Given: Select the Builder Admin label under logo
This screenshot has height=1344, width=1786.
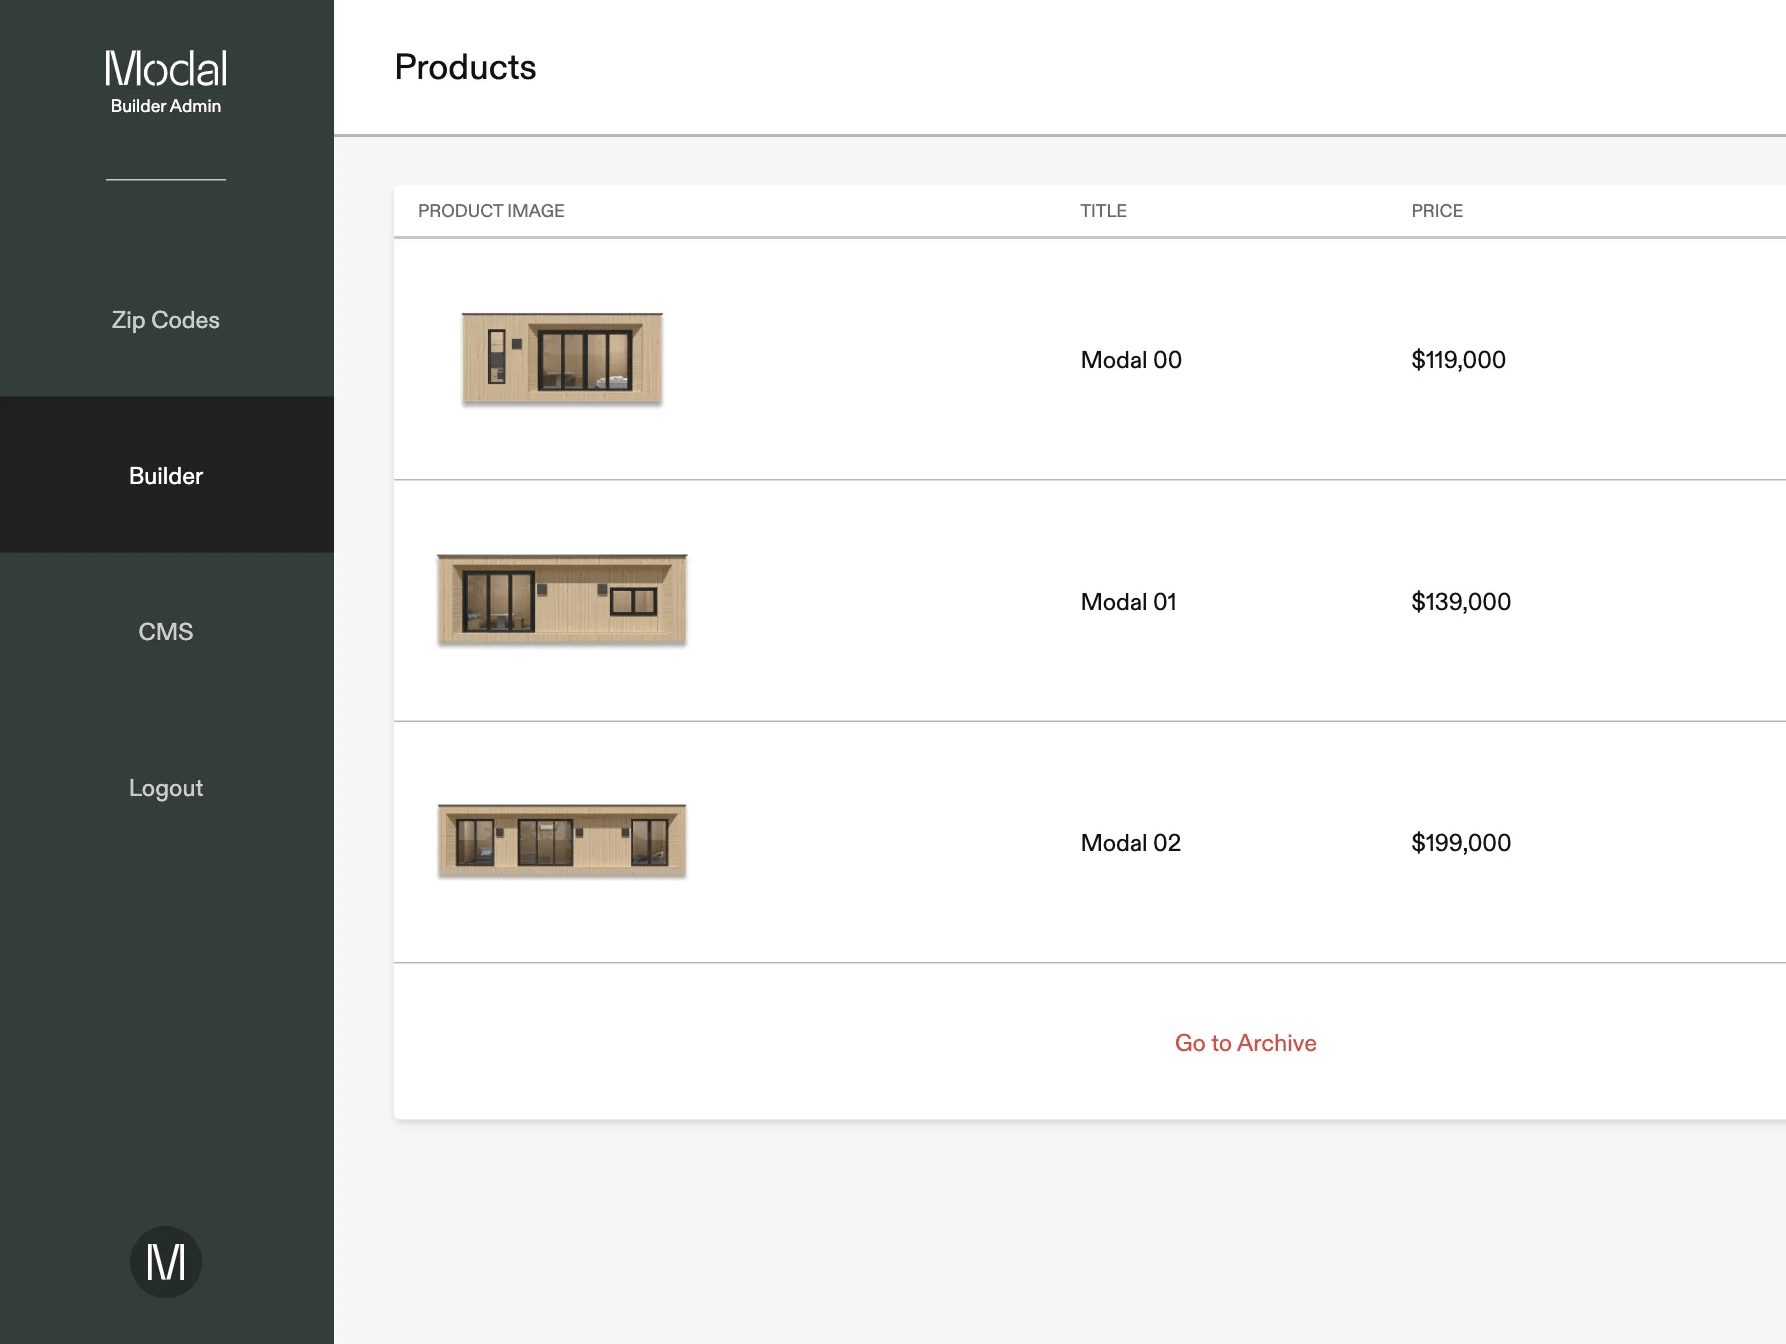Looking at the screenshot, I should coord(166,105).
